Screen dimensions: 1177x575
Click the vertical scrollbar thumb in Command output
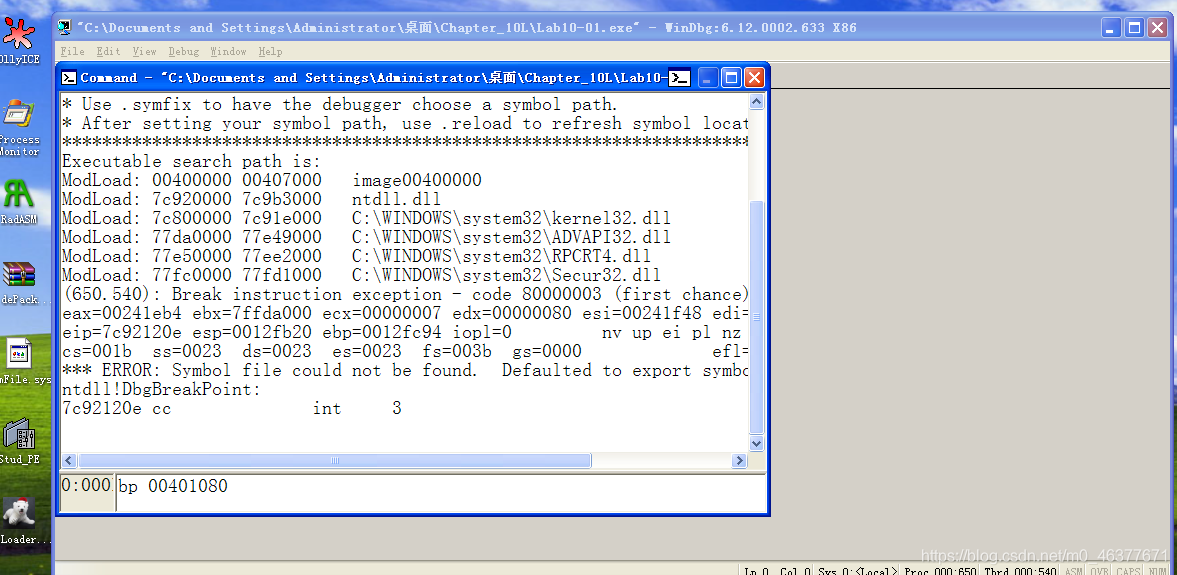coord(756,317)
